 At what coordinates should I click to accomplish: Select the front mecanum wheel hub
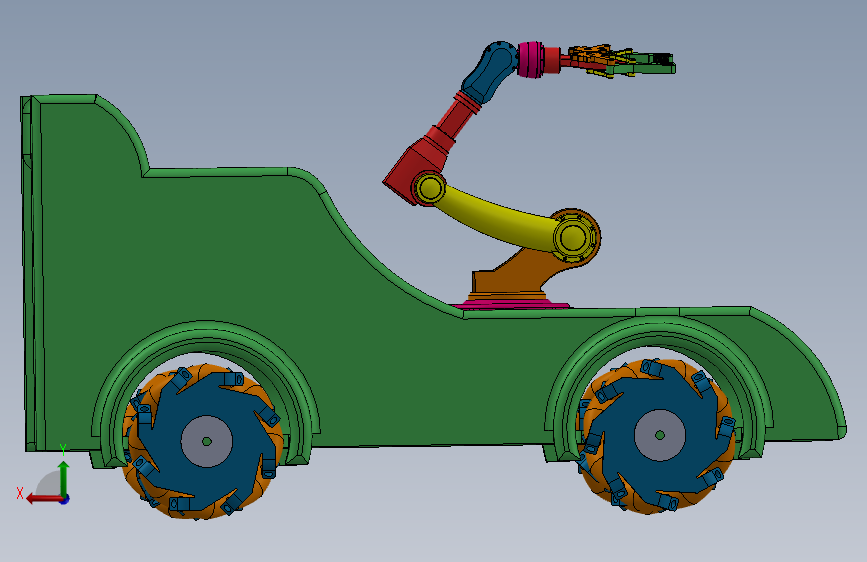660,435
